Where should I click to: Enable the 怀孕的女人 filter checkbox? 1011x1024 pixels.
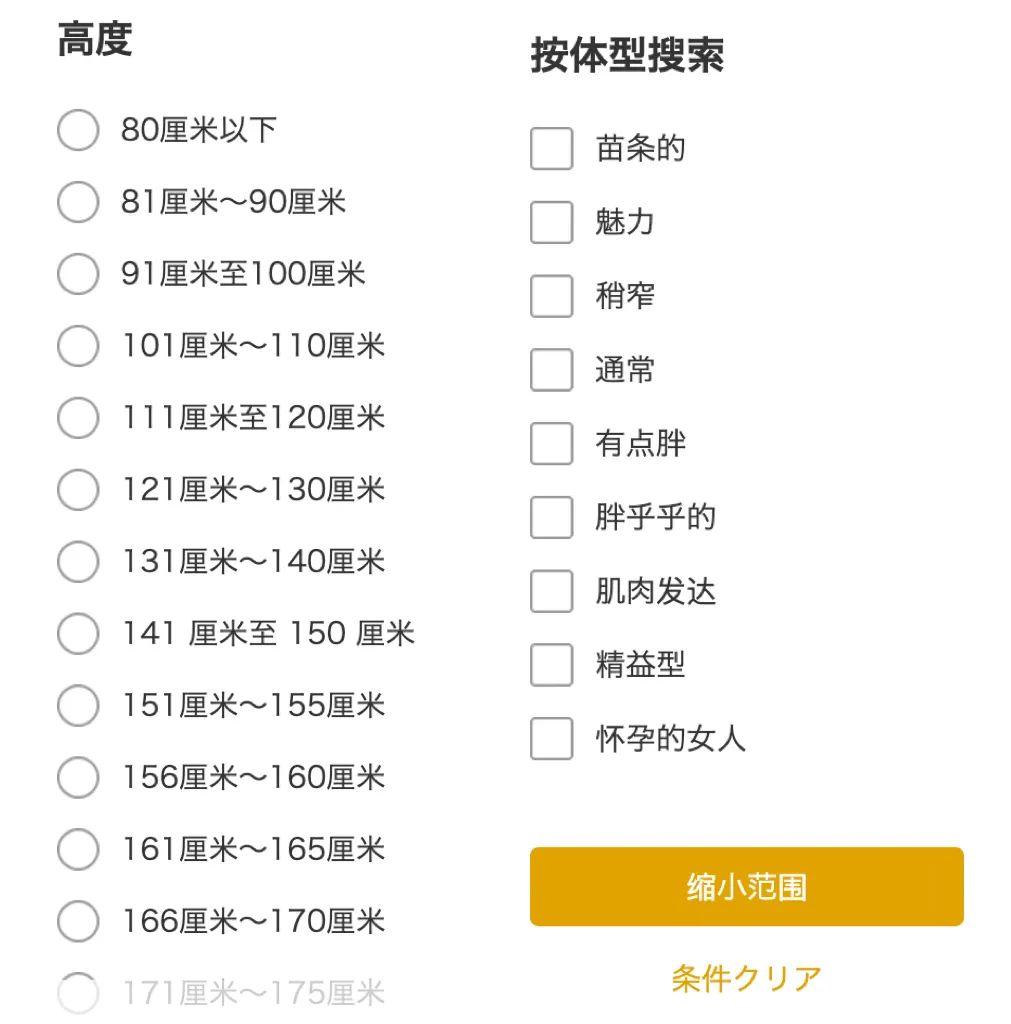click(551, 739)
